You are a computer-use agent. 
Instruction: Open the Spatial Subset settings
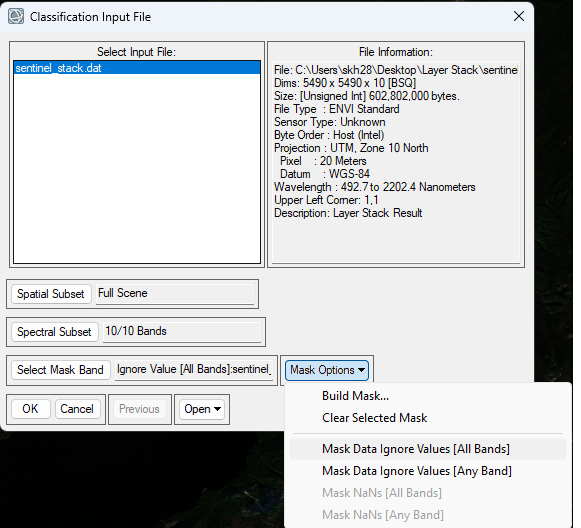pos(51,294)
